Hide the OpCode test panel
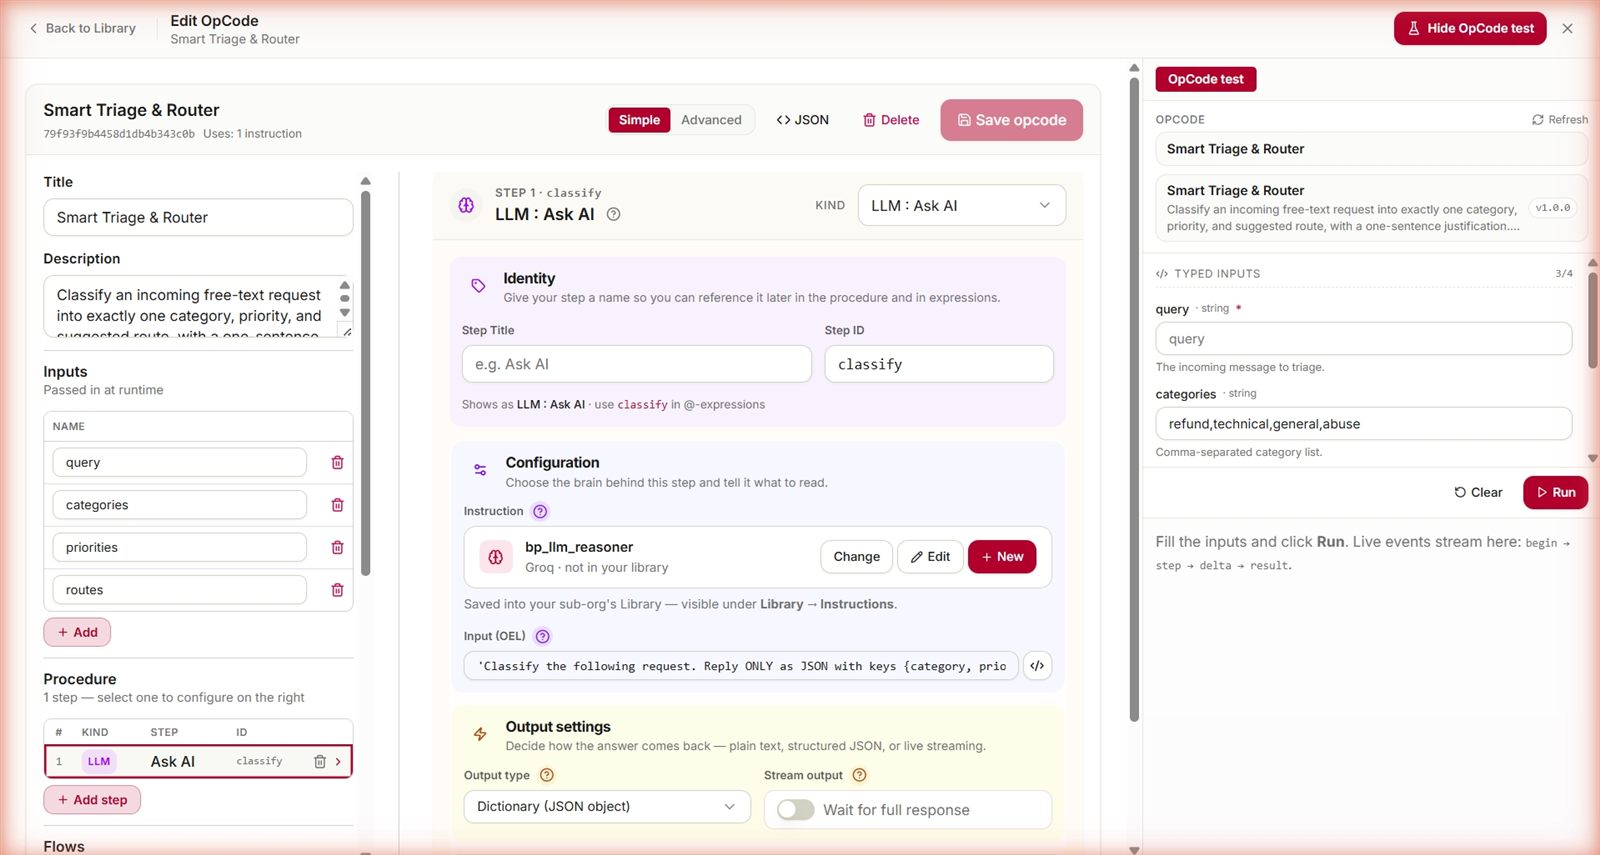The width and height of the screenshot is (1600, 855). point(1470,28)
